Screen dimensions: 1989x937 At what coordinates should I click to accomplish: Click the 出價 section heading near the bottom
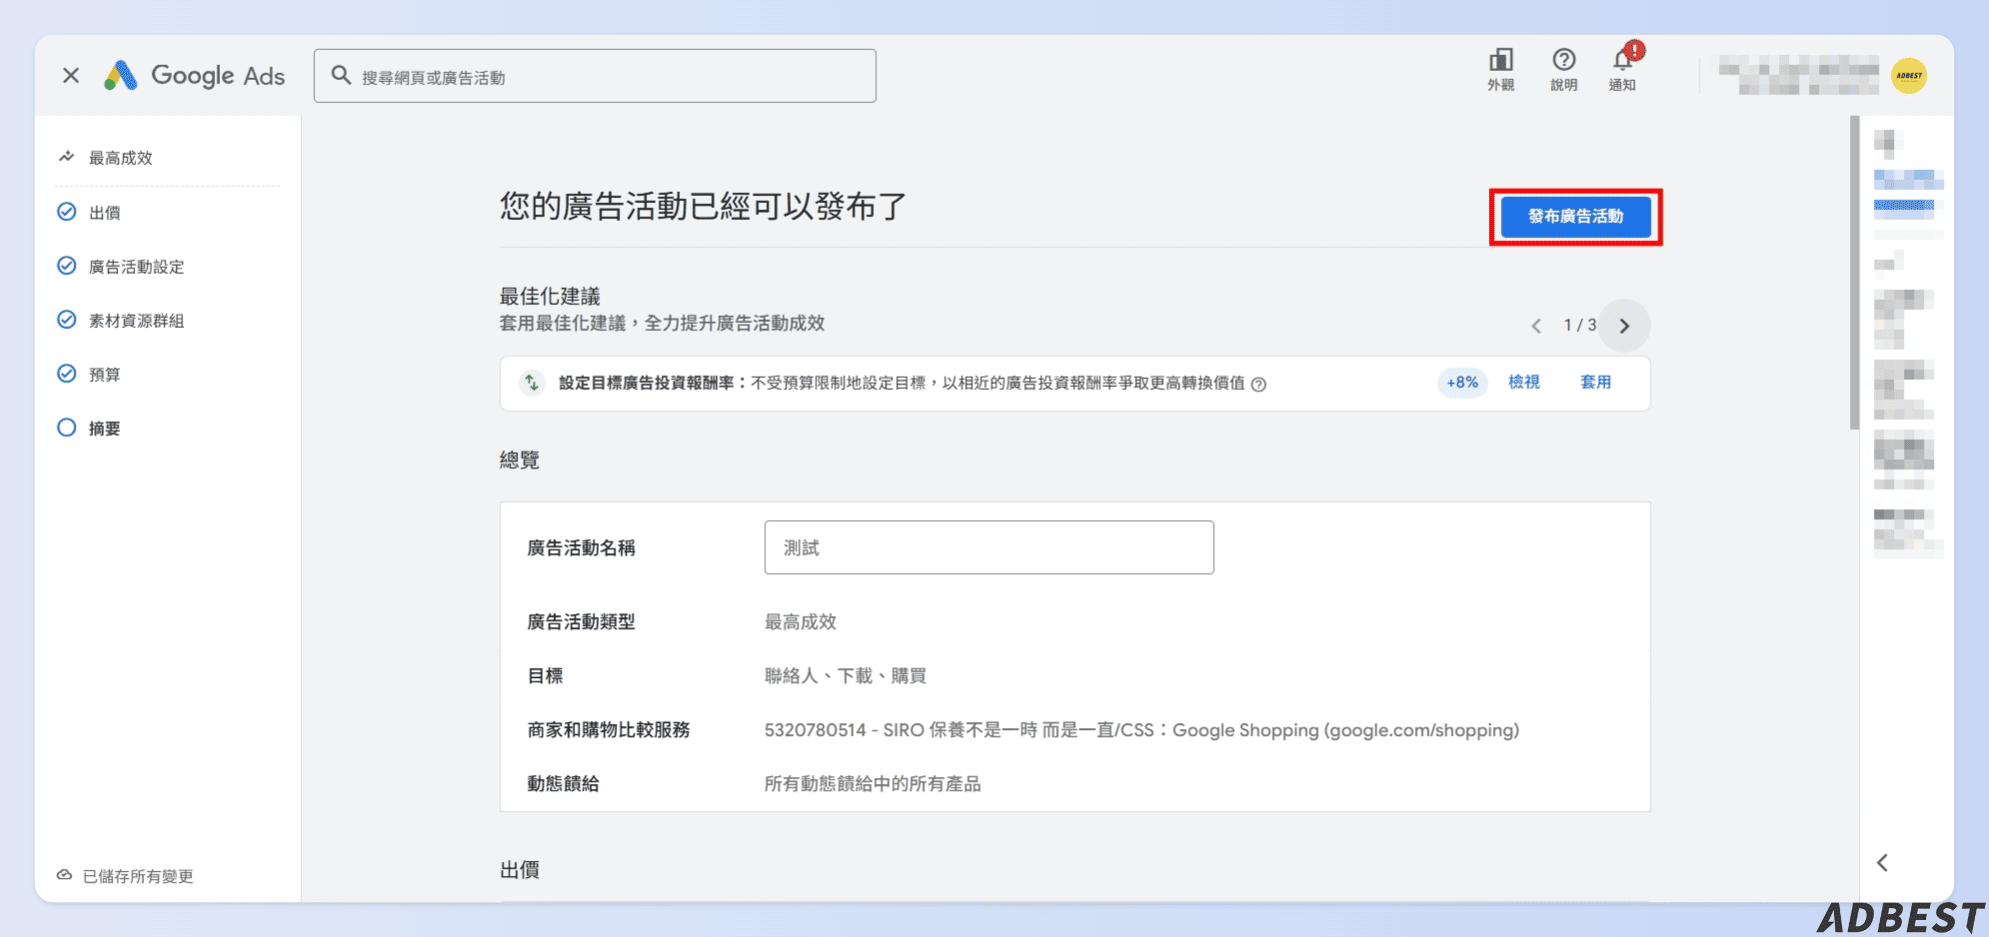coord(520,870)
